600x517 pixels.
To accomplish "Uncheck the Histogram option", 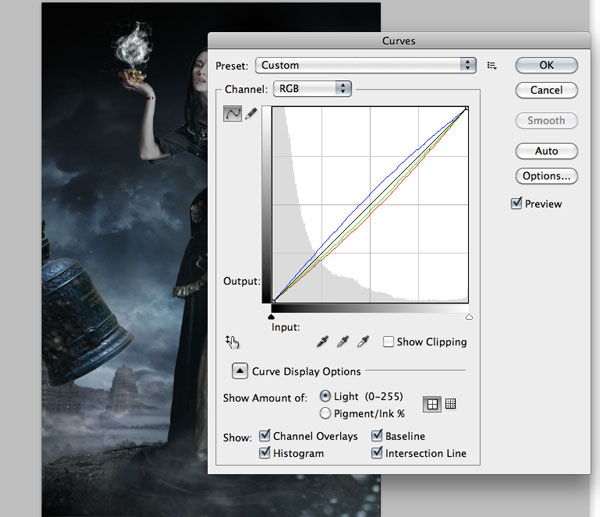I will pos(265,453).
